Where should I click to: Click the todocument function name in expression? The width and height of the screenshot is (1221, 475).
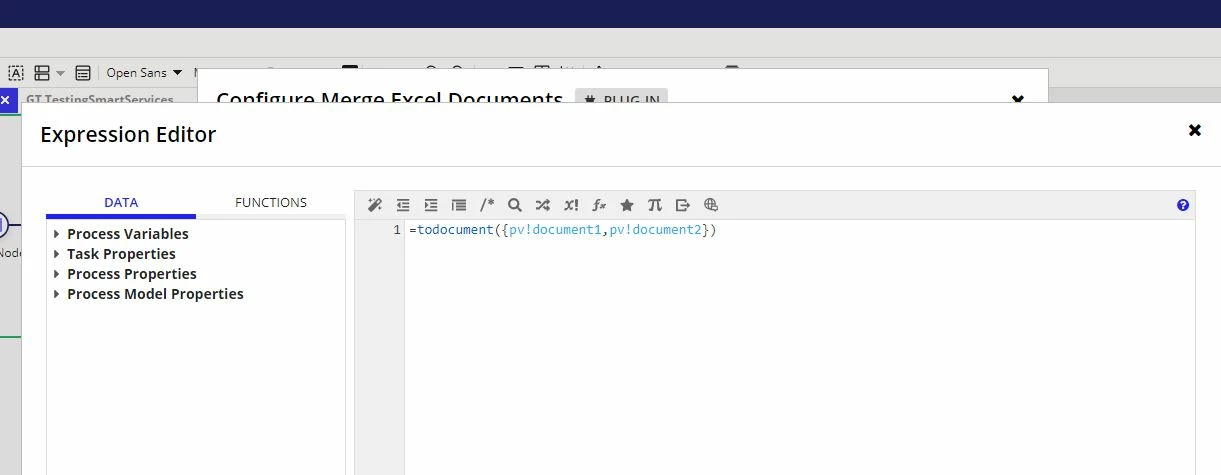[x=455, y=230]
